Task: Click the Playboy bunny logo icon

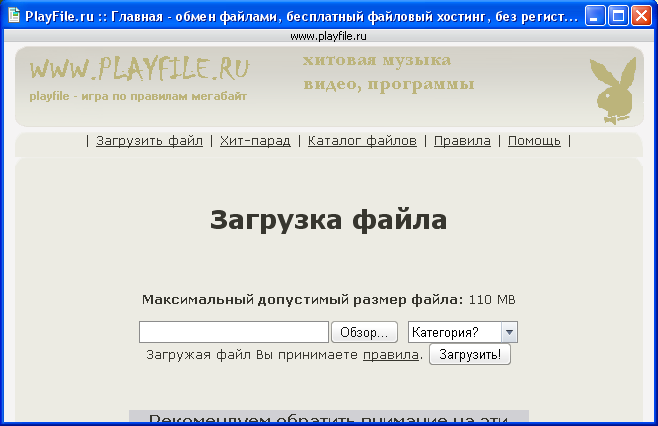Action: click(x=613, y=91)
